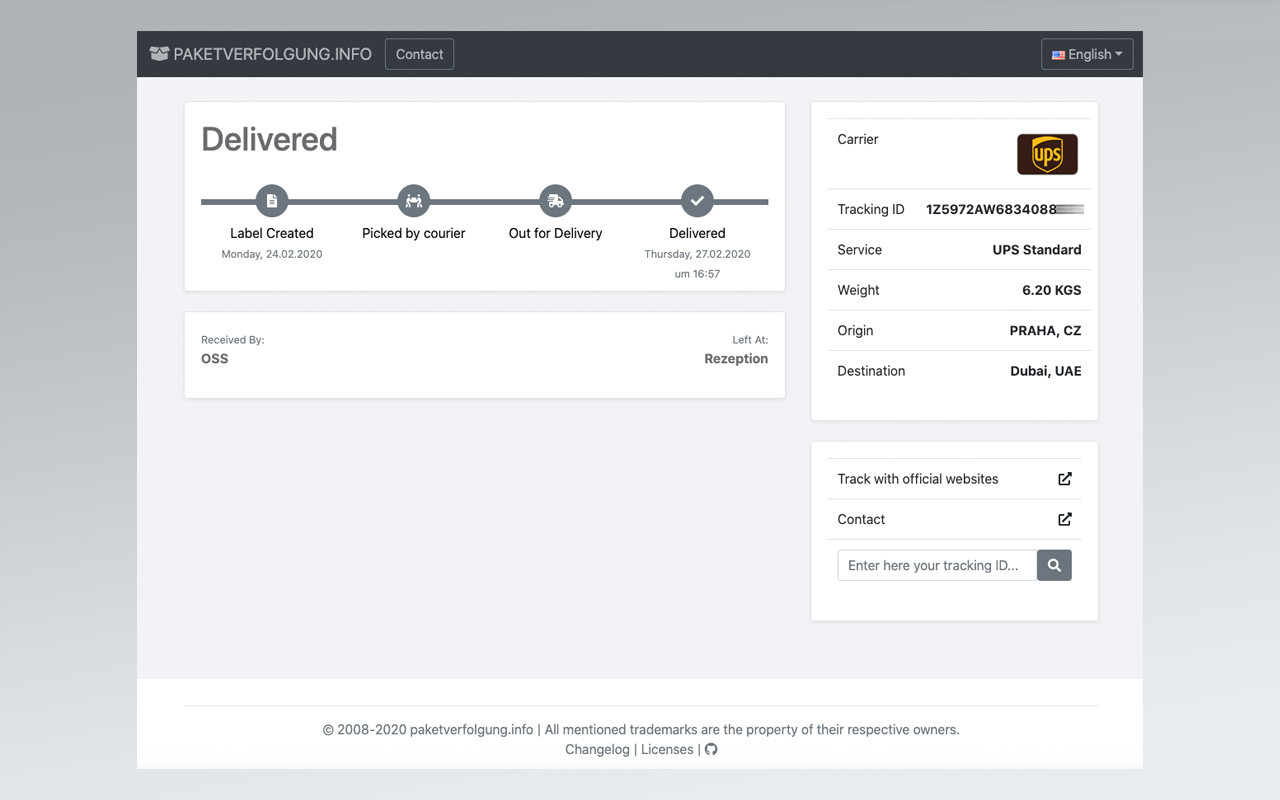Click the tracking number 1Z5972AW6834088
The image size is (1280, 800).
click(991, 209)
